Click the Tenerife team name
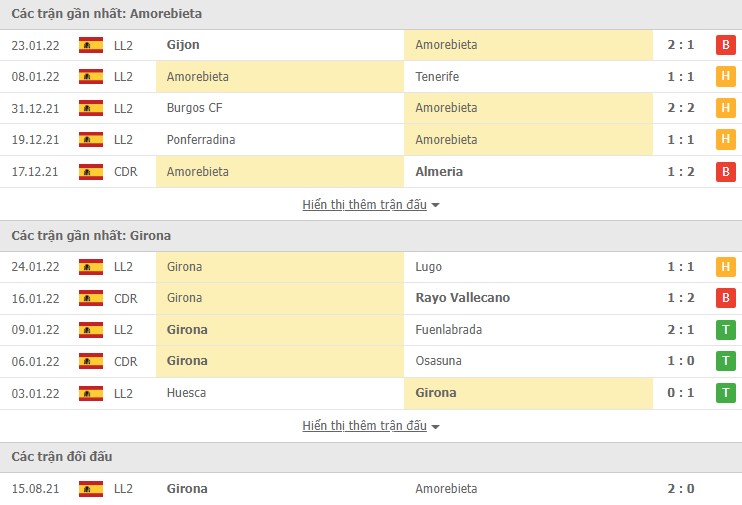This screenshot has width=742, height=505. pyautogui.click(x=437, y=77)
